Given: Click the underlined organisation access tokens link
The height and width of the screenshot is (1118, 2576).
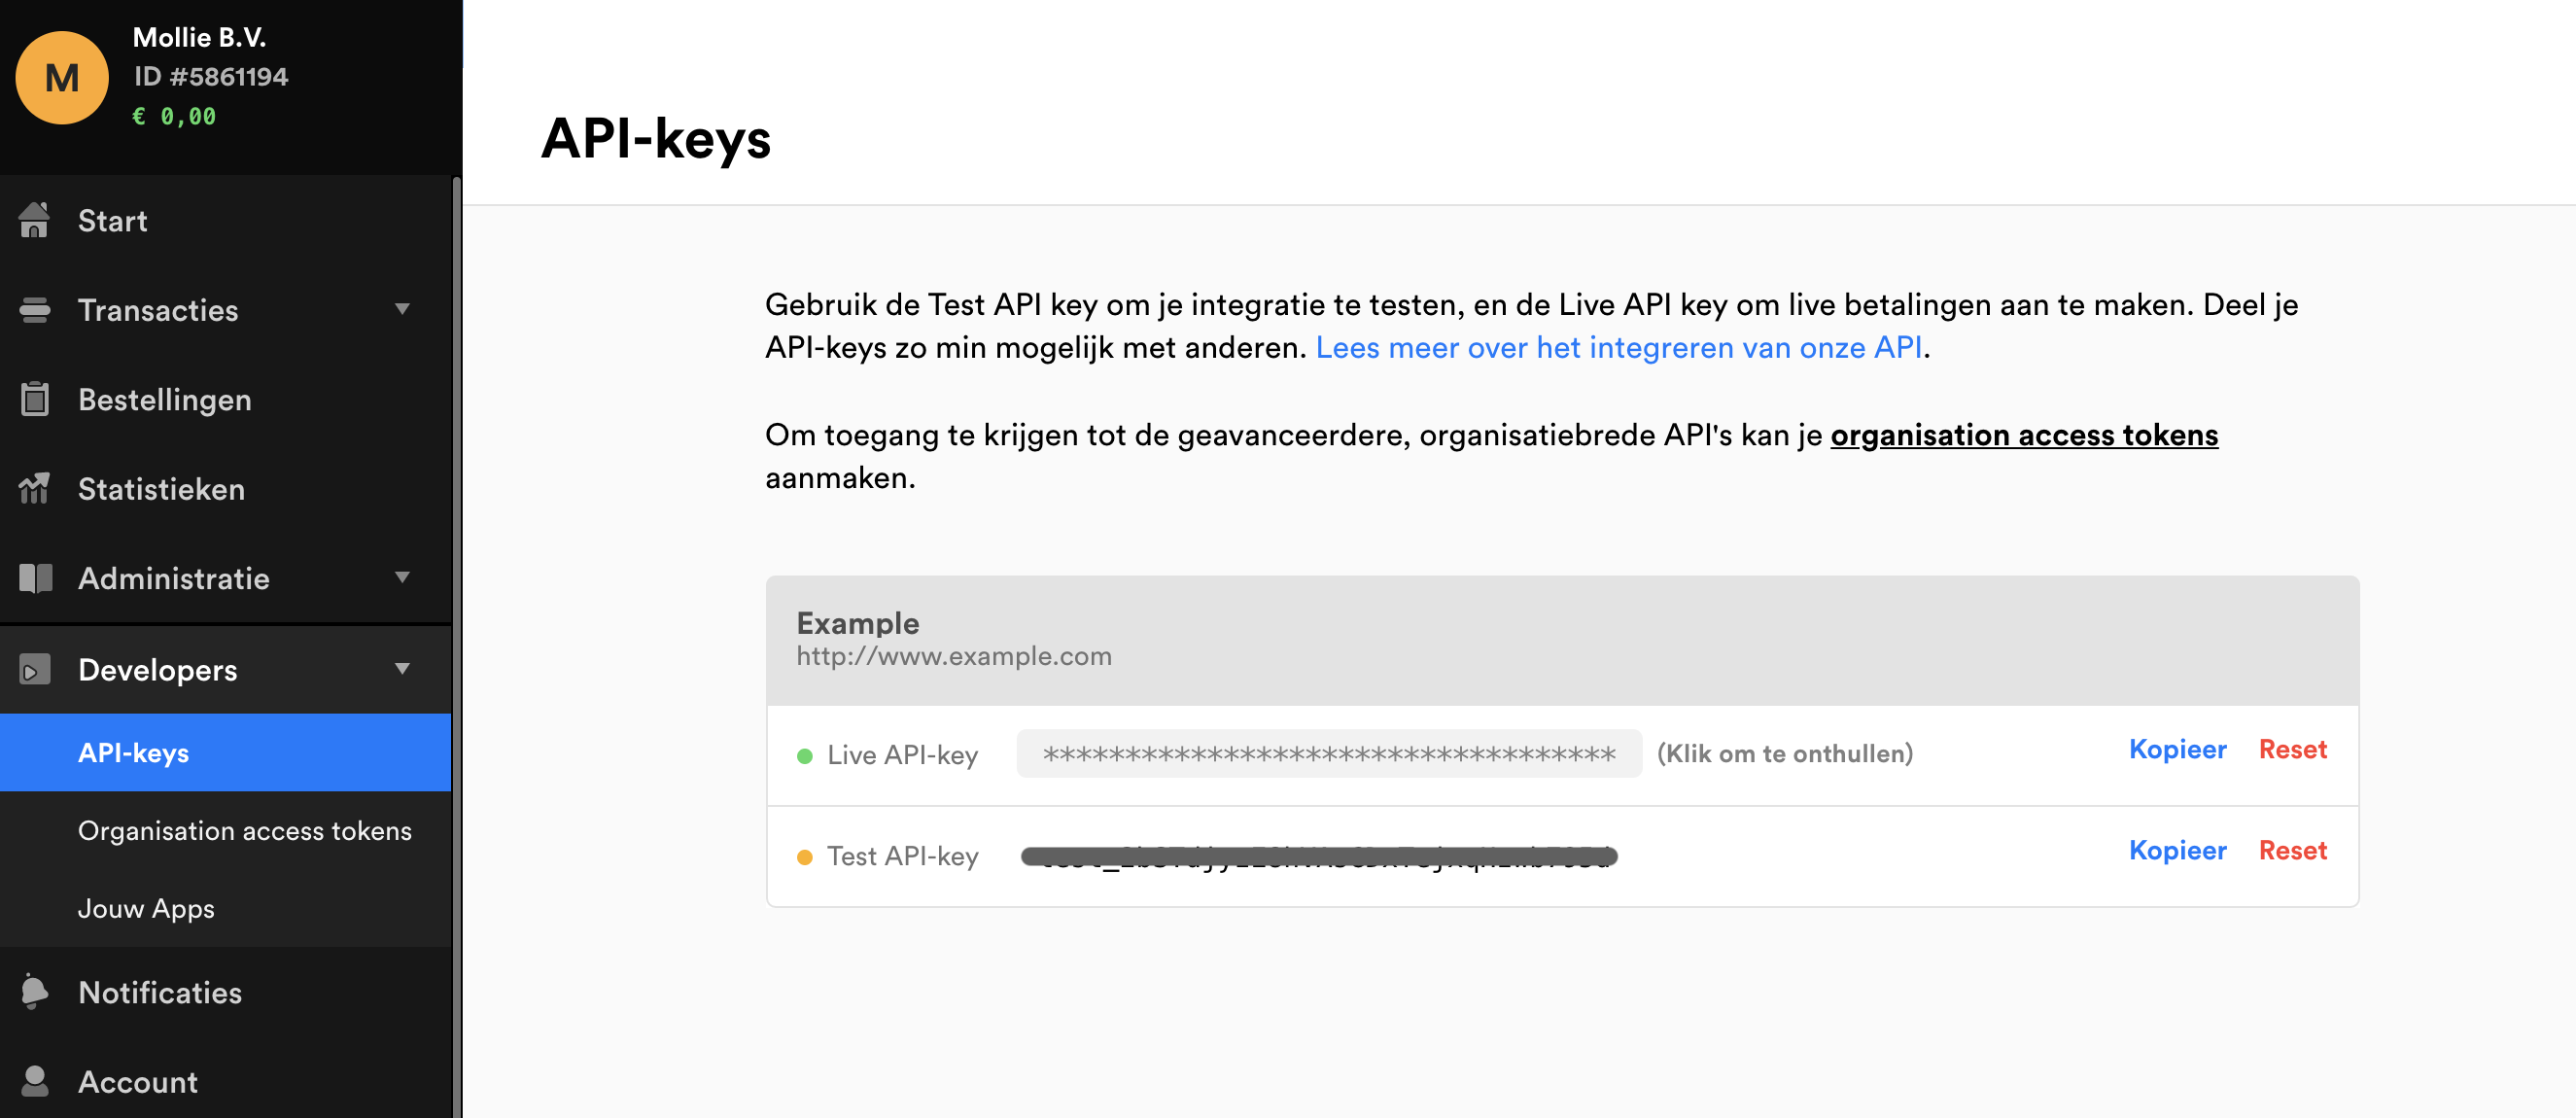Looking at the screenshot, I should pyautogui.click(x=2023, y=436).
